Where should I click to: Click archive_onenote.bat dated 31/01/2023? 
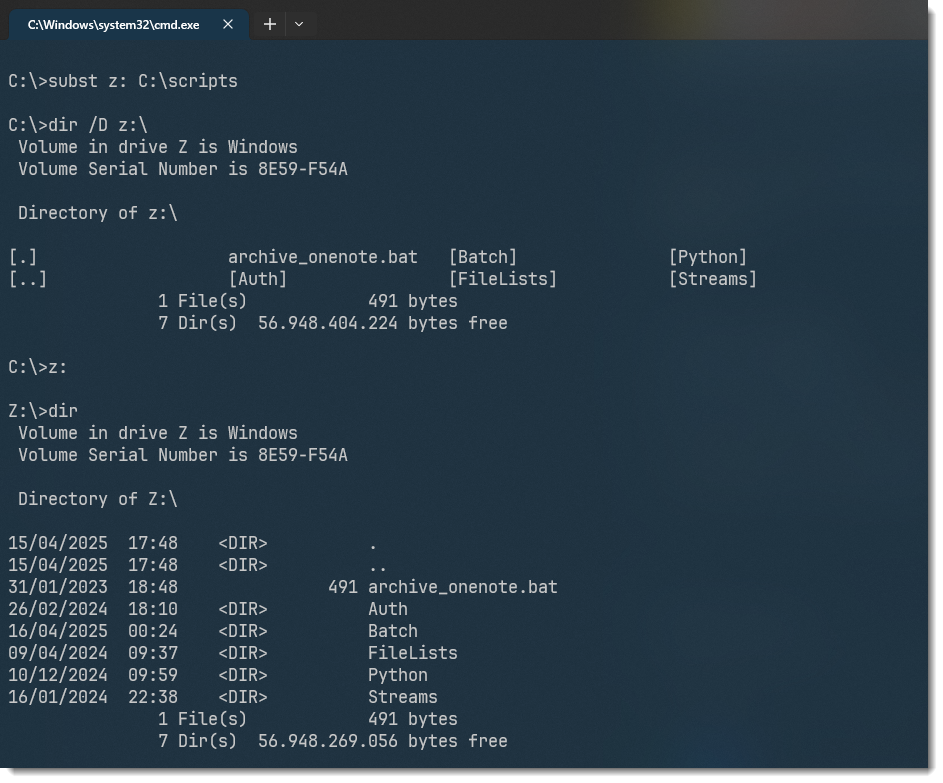[x=462, y=587]
